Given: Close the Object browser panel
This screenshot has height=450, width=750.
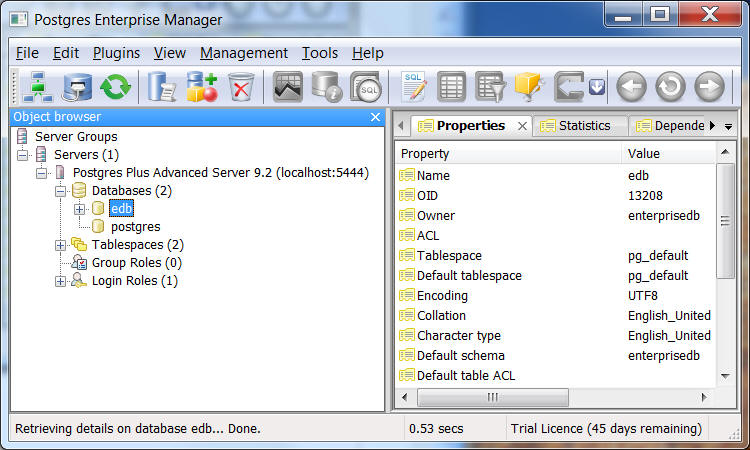Looking at the screenshot, I should point(375,117).
